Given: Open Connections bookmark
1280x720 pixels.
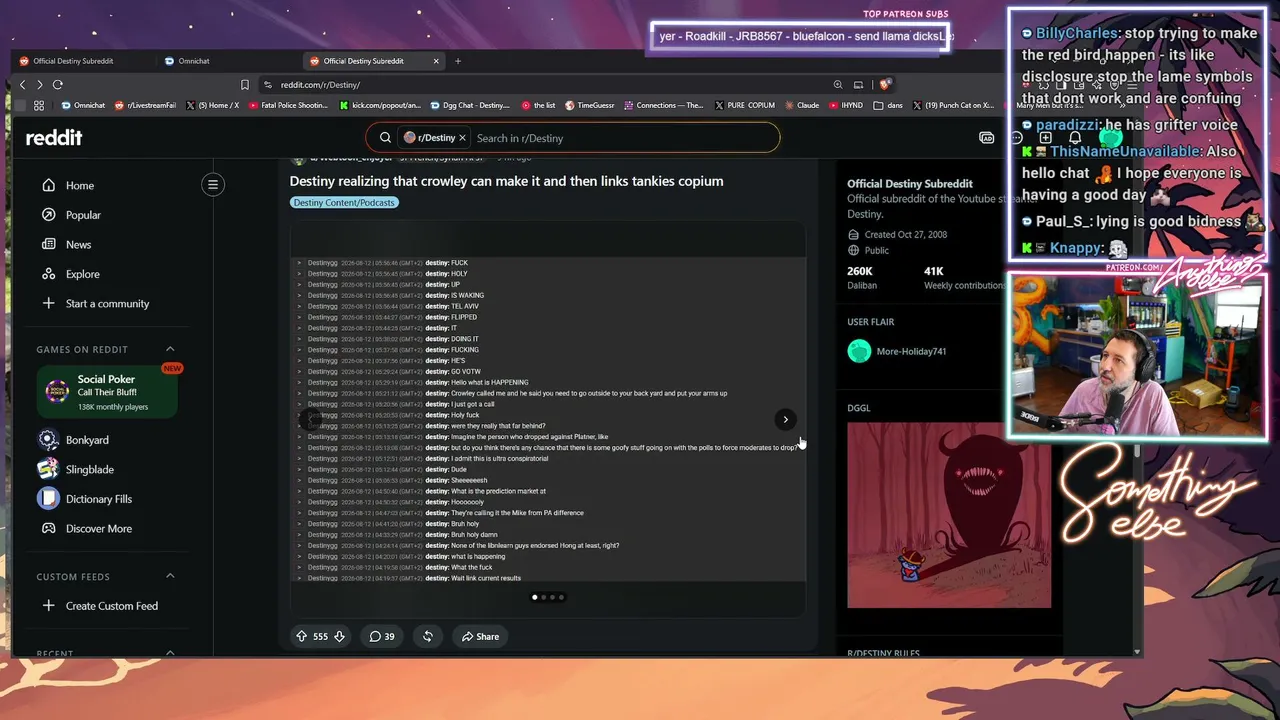Looking at the screenshot, I should [663, 105].
